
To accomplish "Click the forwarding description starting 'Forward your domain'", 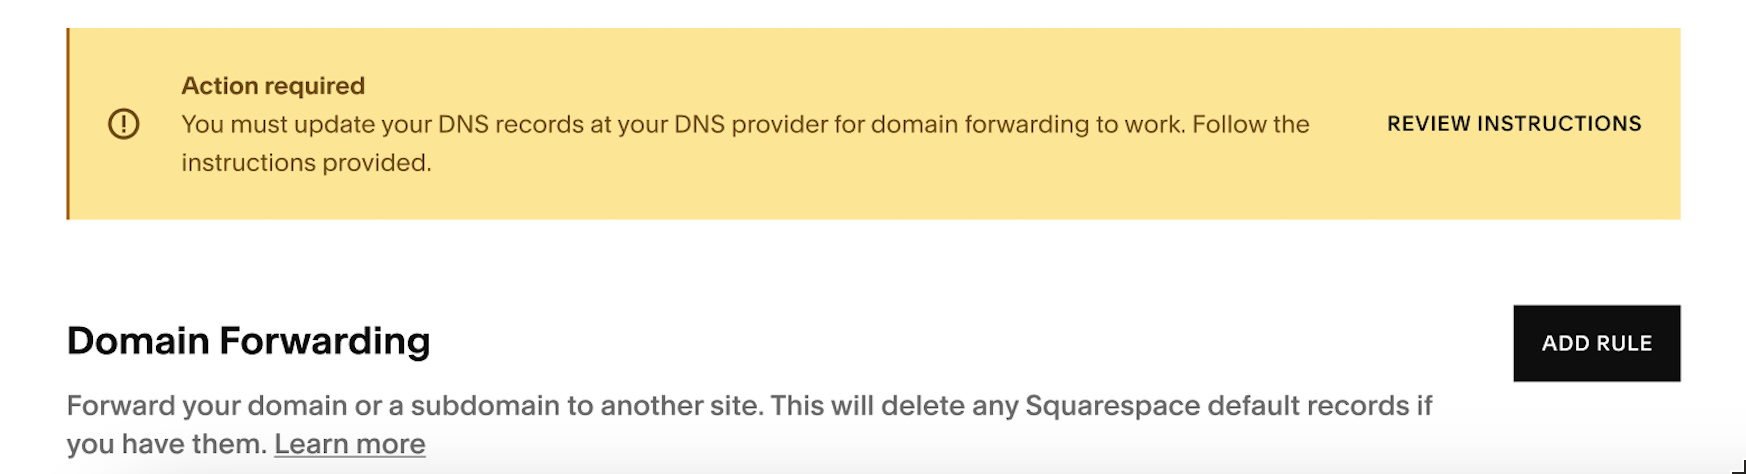I will (x=749, y=424).
